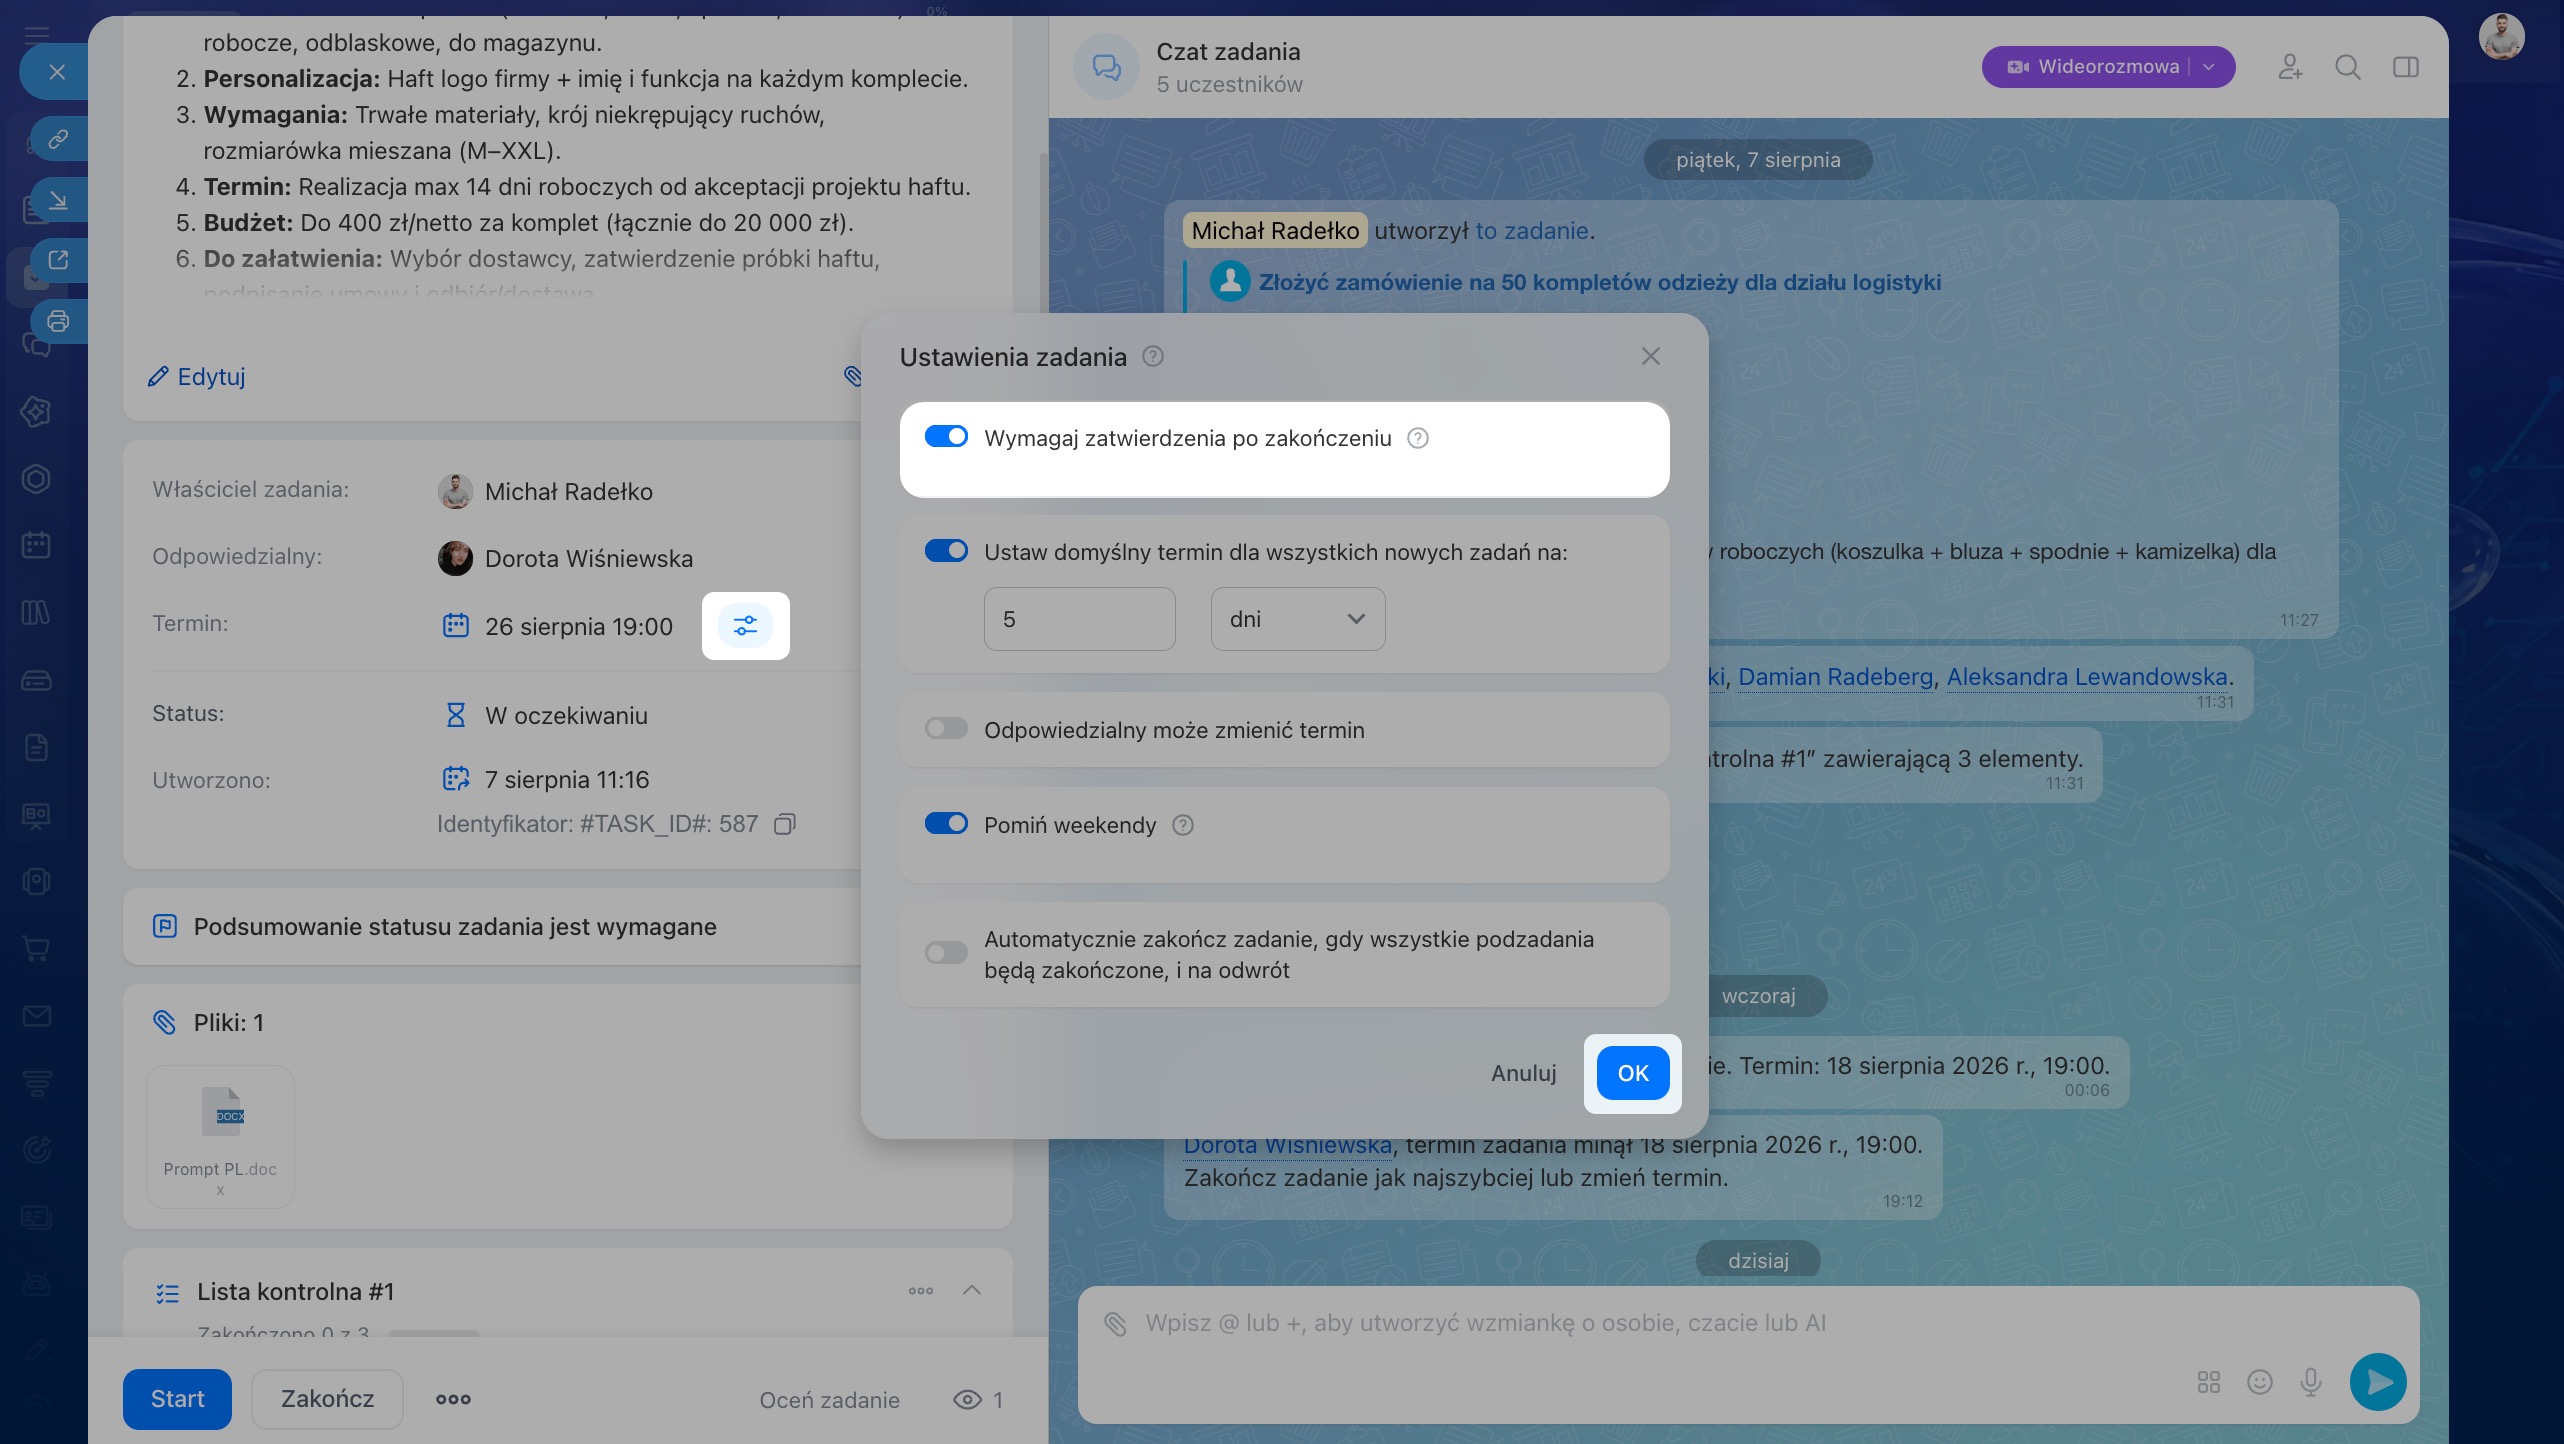Click the status W oczekiwaniu
The height and width of the screenshot is (1444, 2564).
(x=566, y=716)
